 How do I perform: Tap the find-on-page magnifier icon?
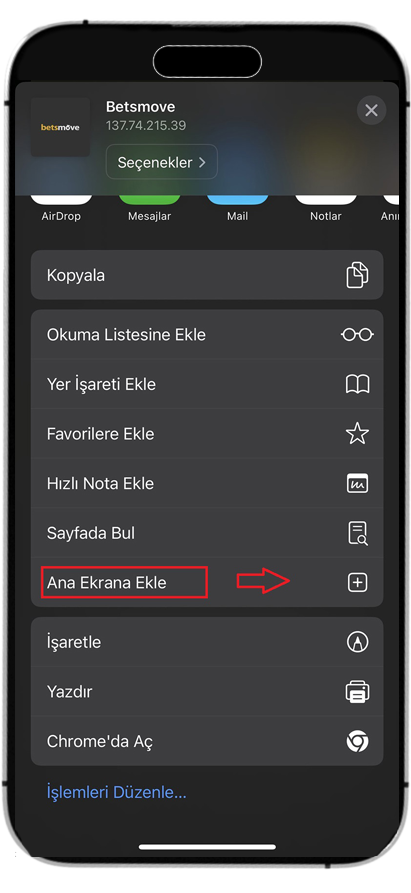coord(357,533)
